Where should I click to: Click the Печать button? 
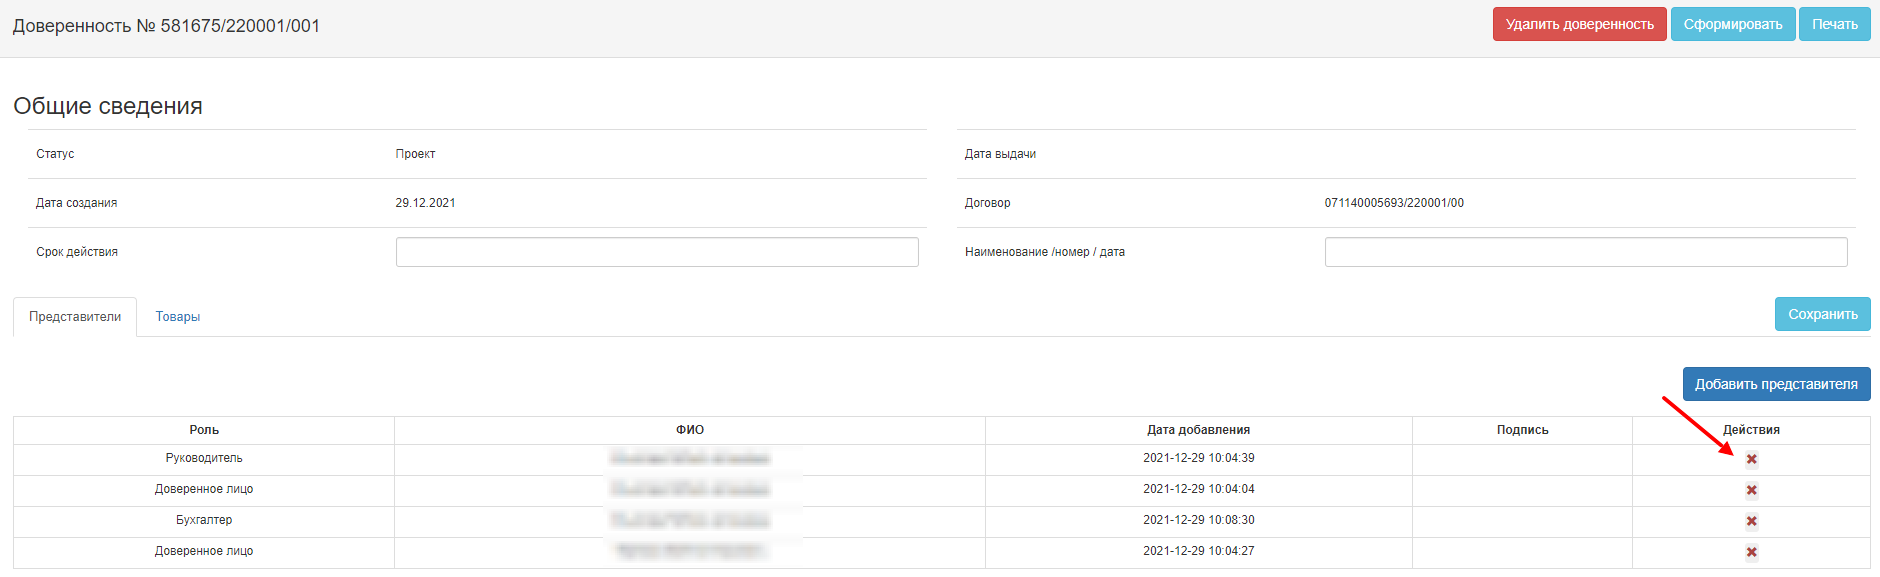pos(1834,24)
